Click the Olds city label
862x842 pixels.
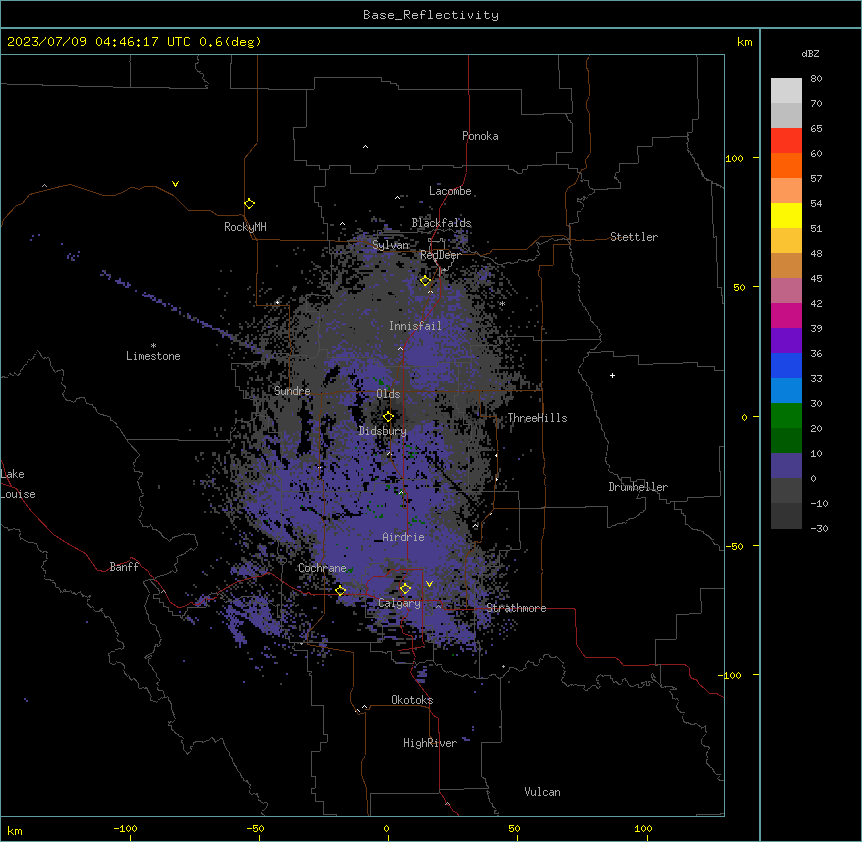(x=388, y=394)
